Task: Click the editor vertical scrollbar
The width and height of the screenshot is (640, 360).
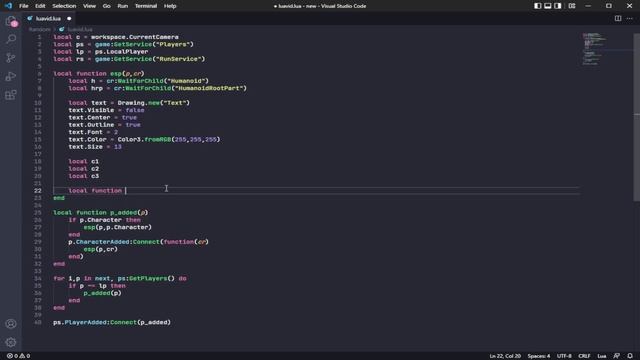Action: click(x=636, y=117)
